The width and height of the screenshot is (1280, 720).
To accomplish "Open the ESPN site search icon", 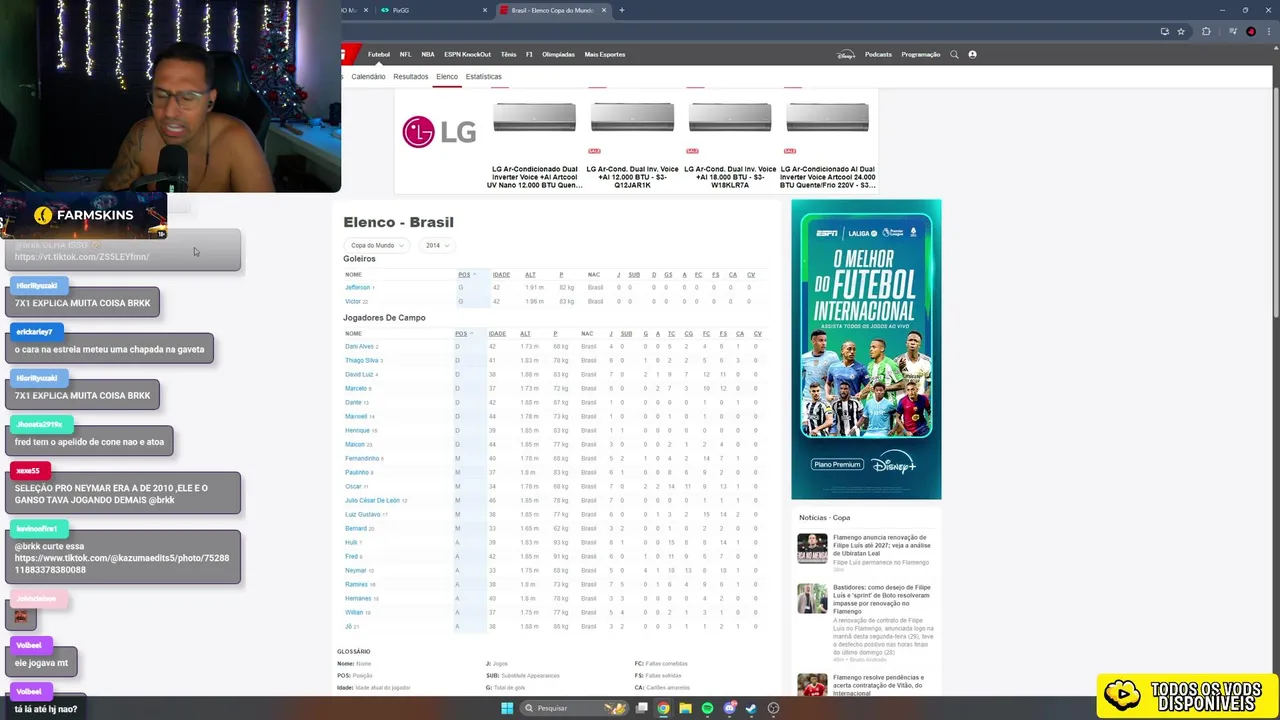I will click(x=954, y=54).
